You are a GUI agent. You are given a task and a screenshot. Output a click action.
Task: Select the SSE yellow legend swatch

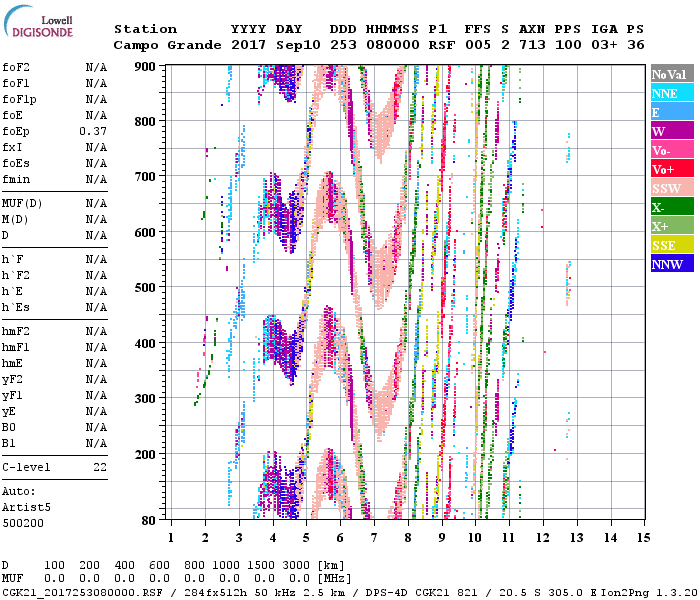pyautogui.click(x=672, y=245)
